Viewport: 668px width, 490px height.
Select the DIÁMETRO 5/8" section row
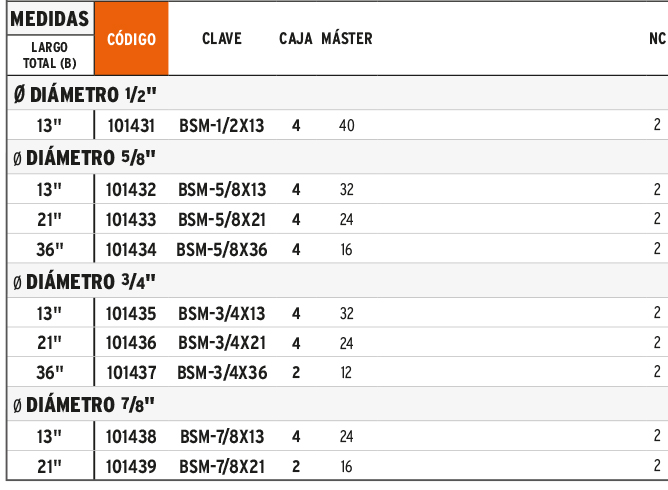[337, 158]
